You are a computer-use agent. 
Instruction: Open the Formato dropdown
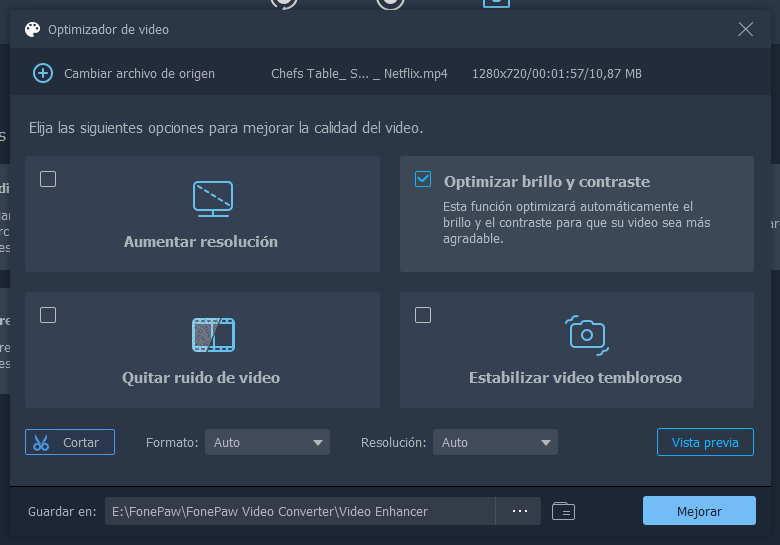267,442
